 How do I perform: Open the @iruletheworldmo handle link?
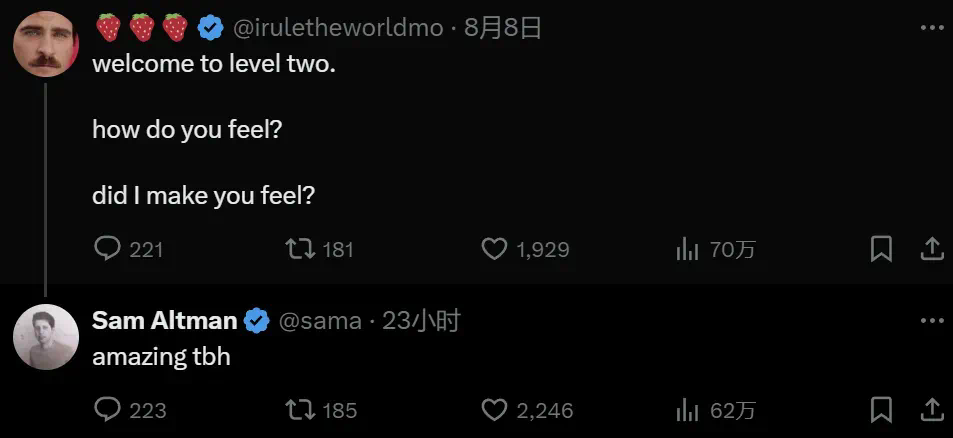[337, 28]
